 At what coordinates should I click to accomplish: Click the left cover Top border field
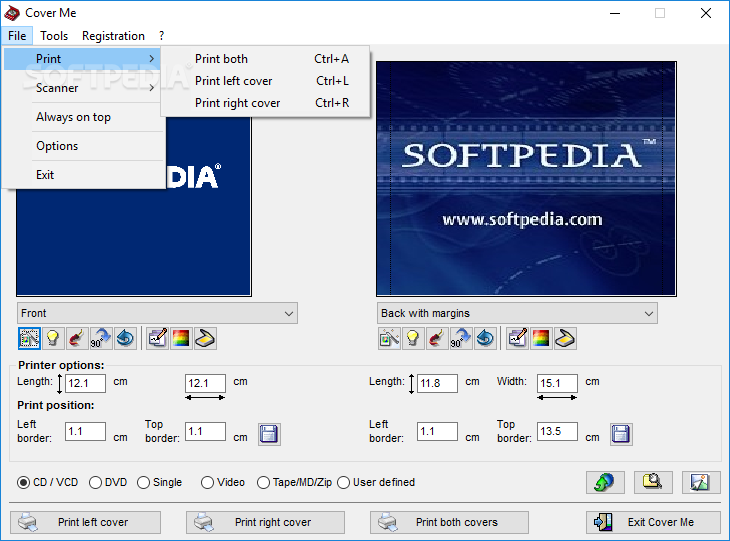[x=205, y=431]
